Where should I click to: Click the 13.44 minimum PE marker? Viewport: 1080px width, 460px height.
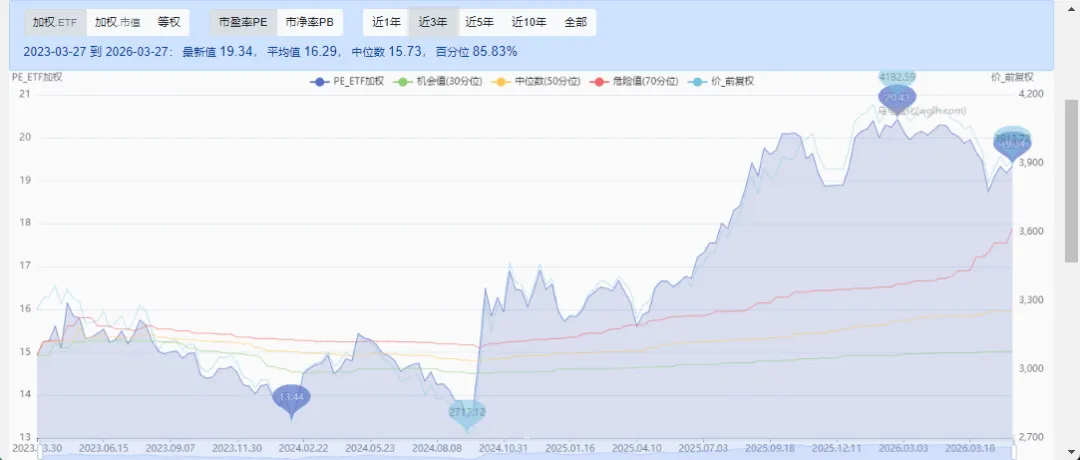coord(291,397)
